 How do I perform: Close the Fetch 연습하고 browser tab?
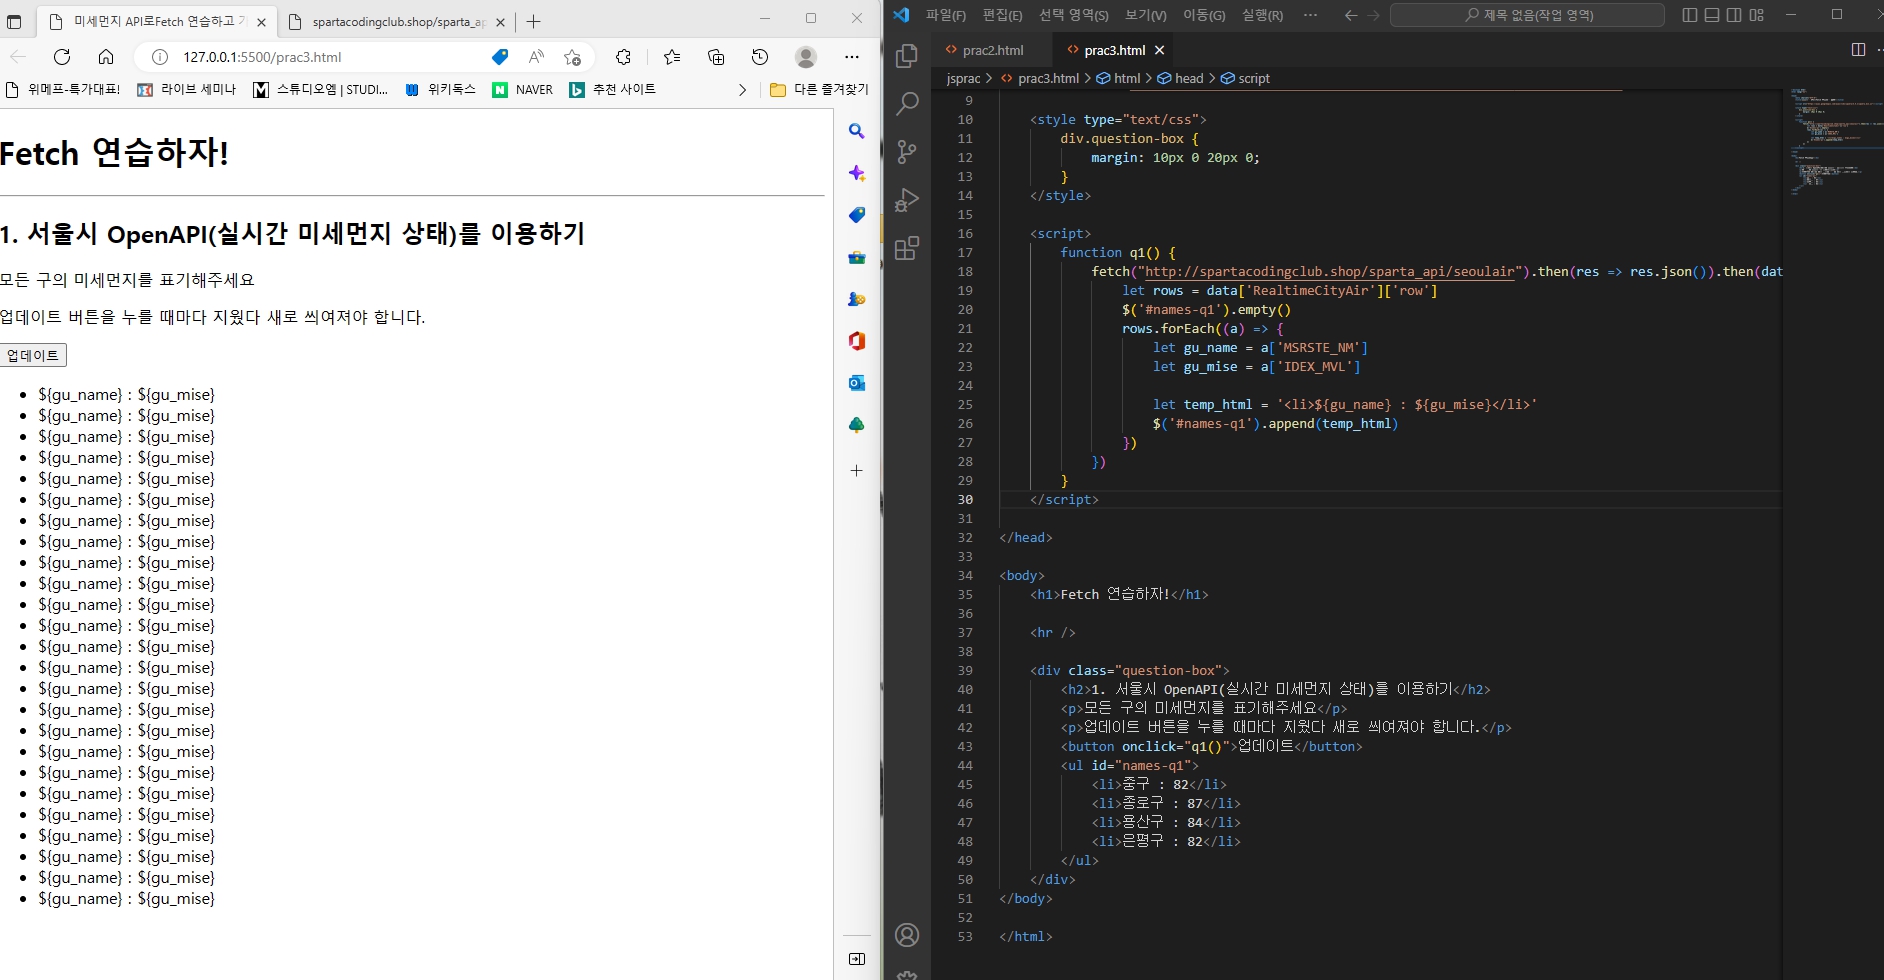pos(261,21)
